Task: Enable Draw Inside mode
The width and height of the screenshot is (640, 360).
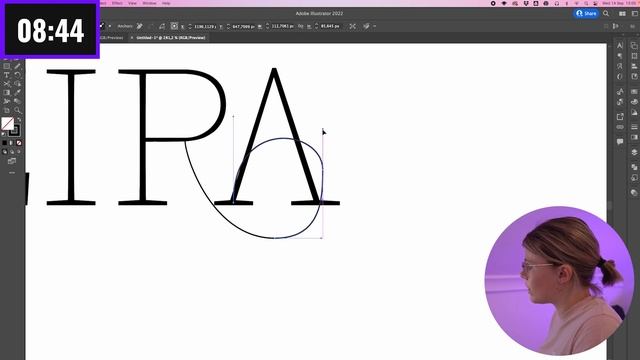Action: 19,152
